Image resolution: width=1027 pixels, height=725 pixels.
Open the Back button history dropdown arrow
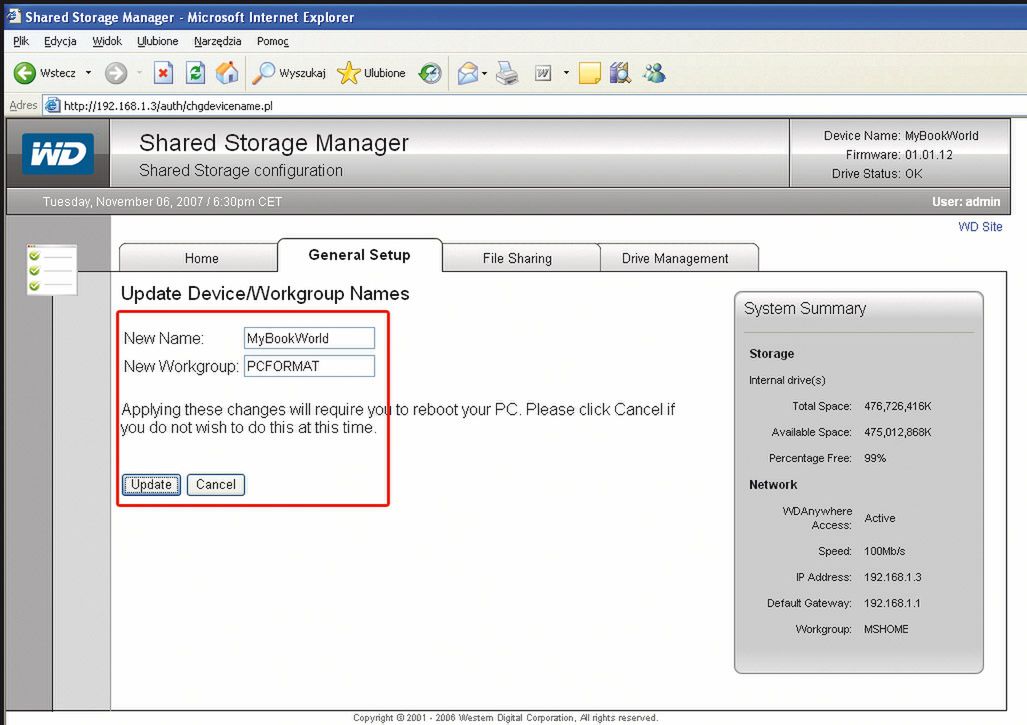tap(88, 73)
